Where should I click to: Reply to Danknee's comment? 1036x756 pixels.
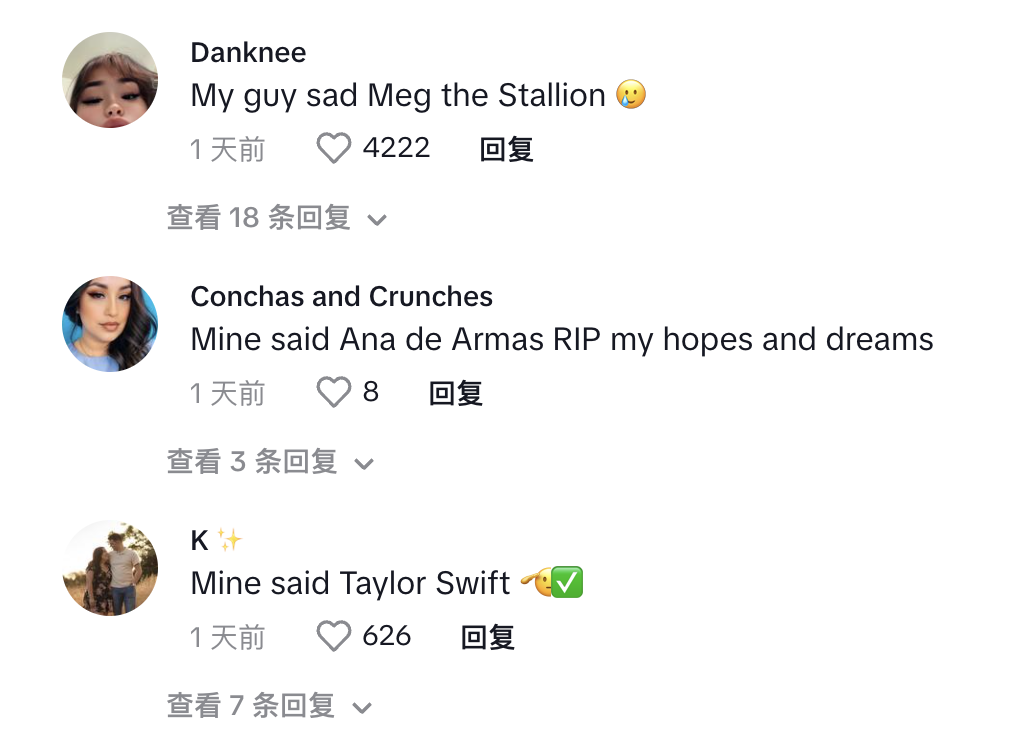[x=506, y=149]
